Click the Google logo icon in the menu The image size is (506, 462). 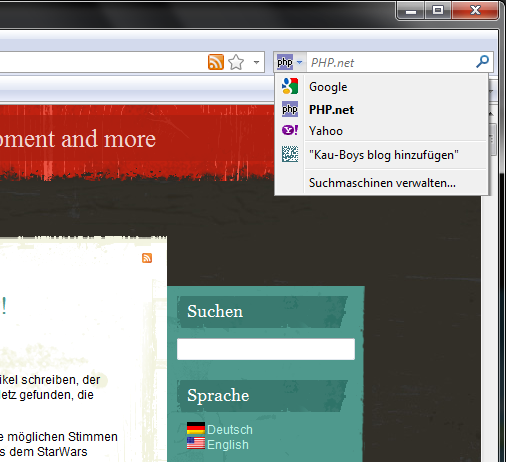(x=290, y=86)
